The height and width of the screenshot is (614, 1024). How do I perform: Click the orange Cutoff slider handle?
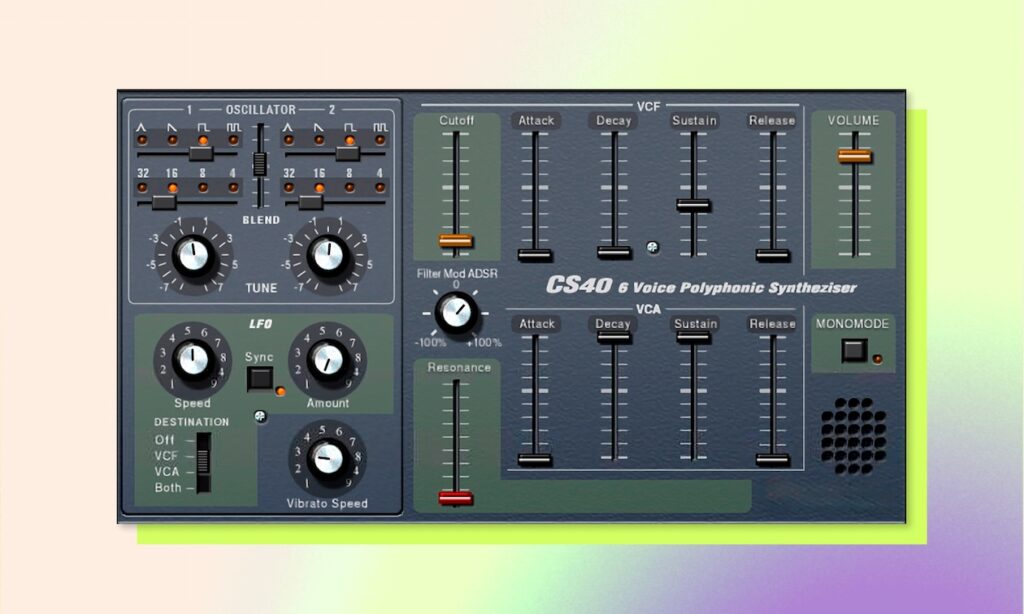click(455, 241)
